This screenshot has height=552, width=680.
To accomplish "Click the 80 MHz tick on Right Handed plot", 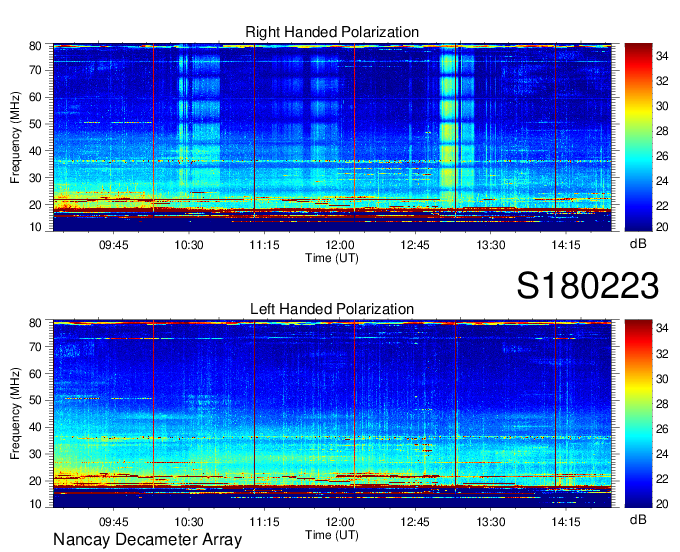I will pos(35,46).
